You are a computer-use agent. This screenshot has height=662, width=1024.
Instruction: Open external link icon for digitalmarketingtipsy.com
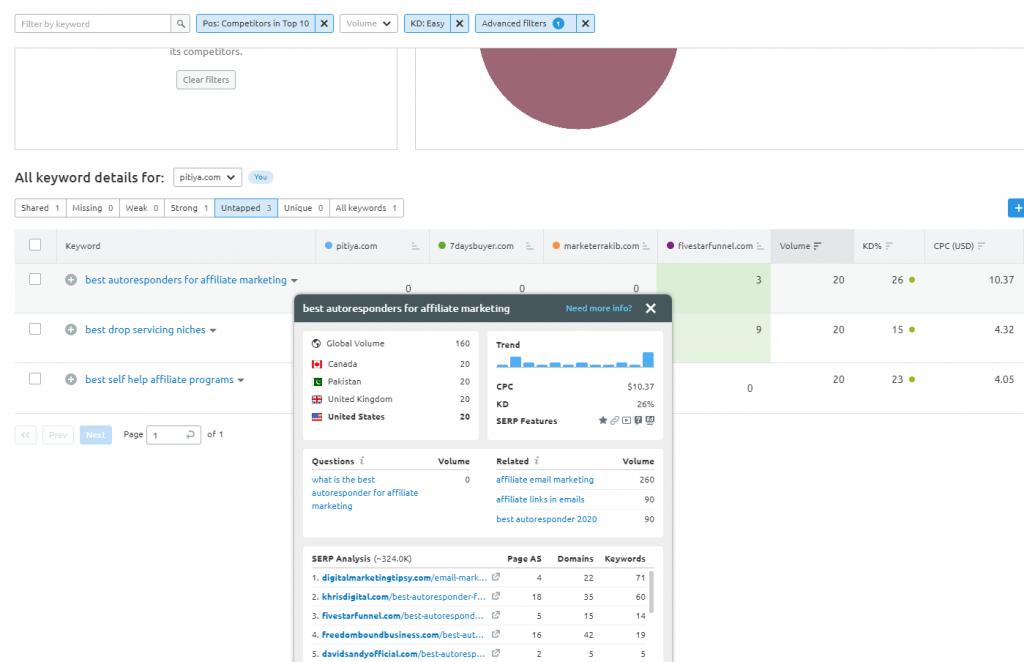[496, 577]
